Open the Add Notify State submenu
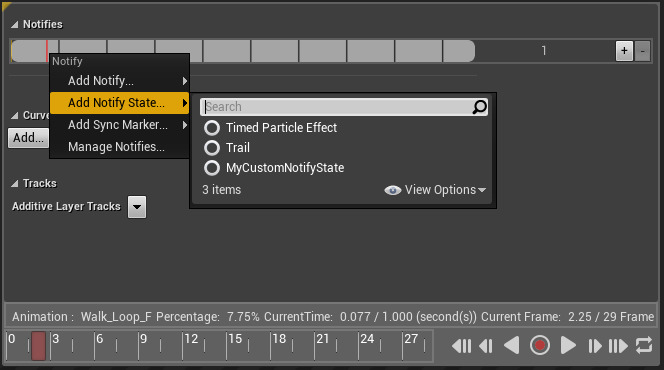Image resolution: width=664 pixels, height=370 pixels. point(119,102)
